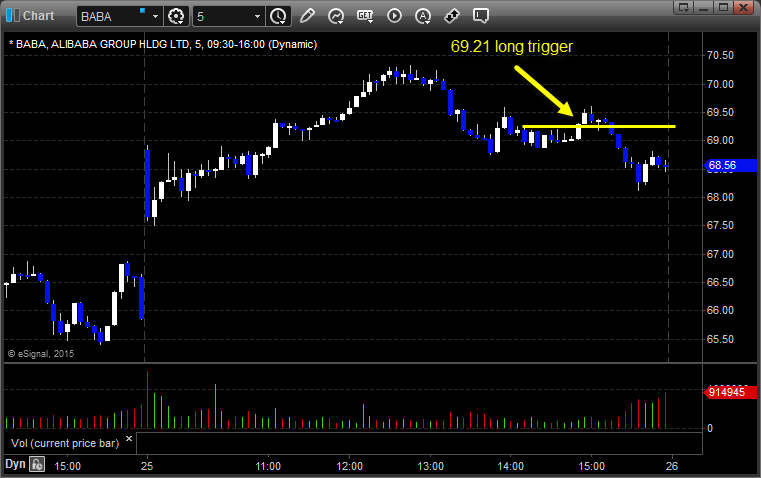Toggle the lock icon next to Dyn
Image resolution: width=761 pixels, height=478 pixels.
37,464
